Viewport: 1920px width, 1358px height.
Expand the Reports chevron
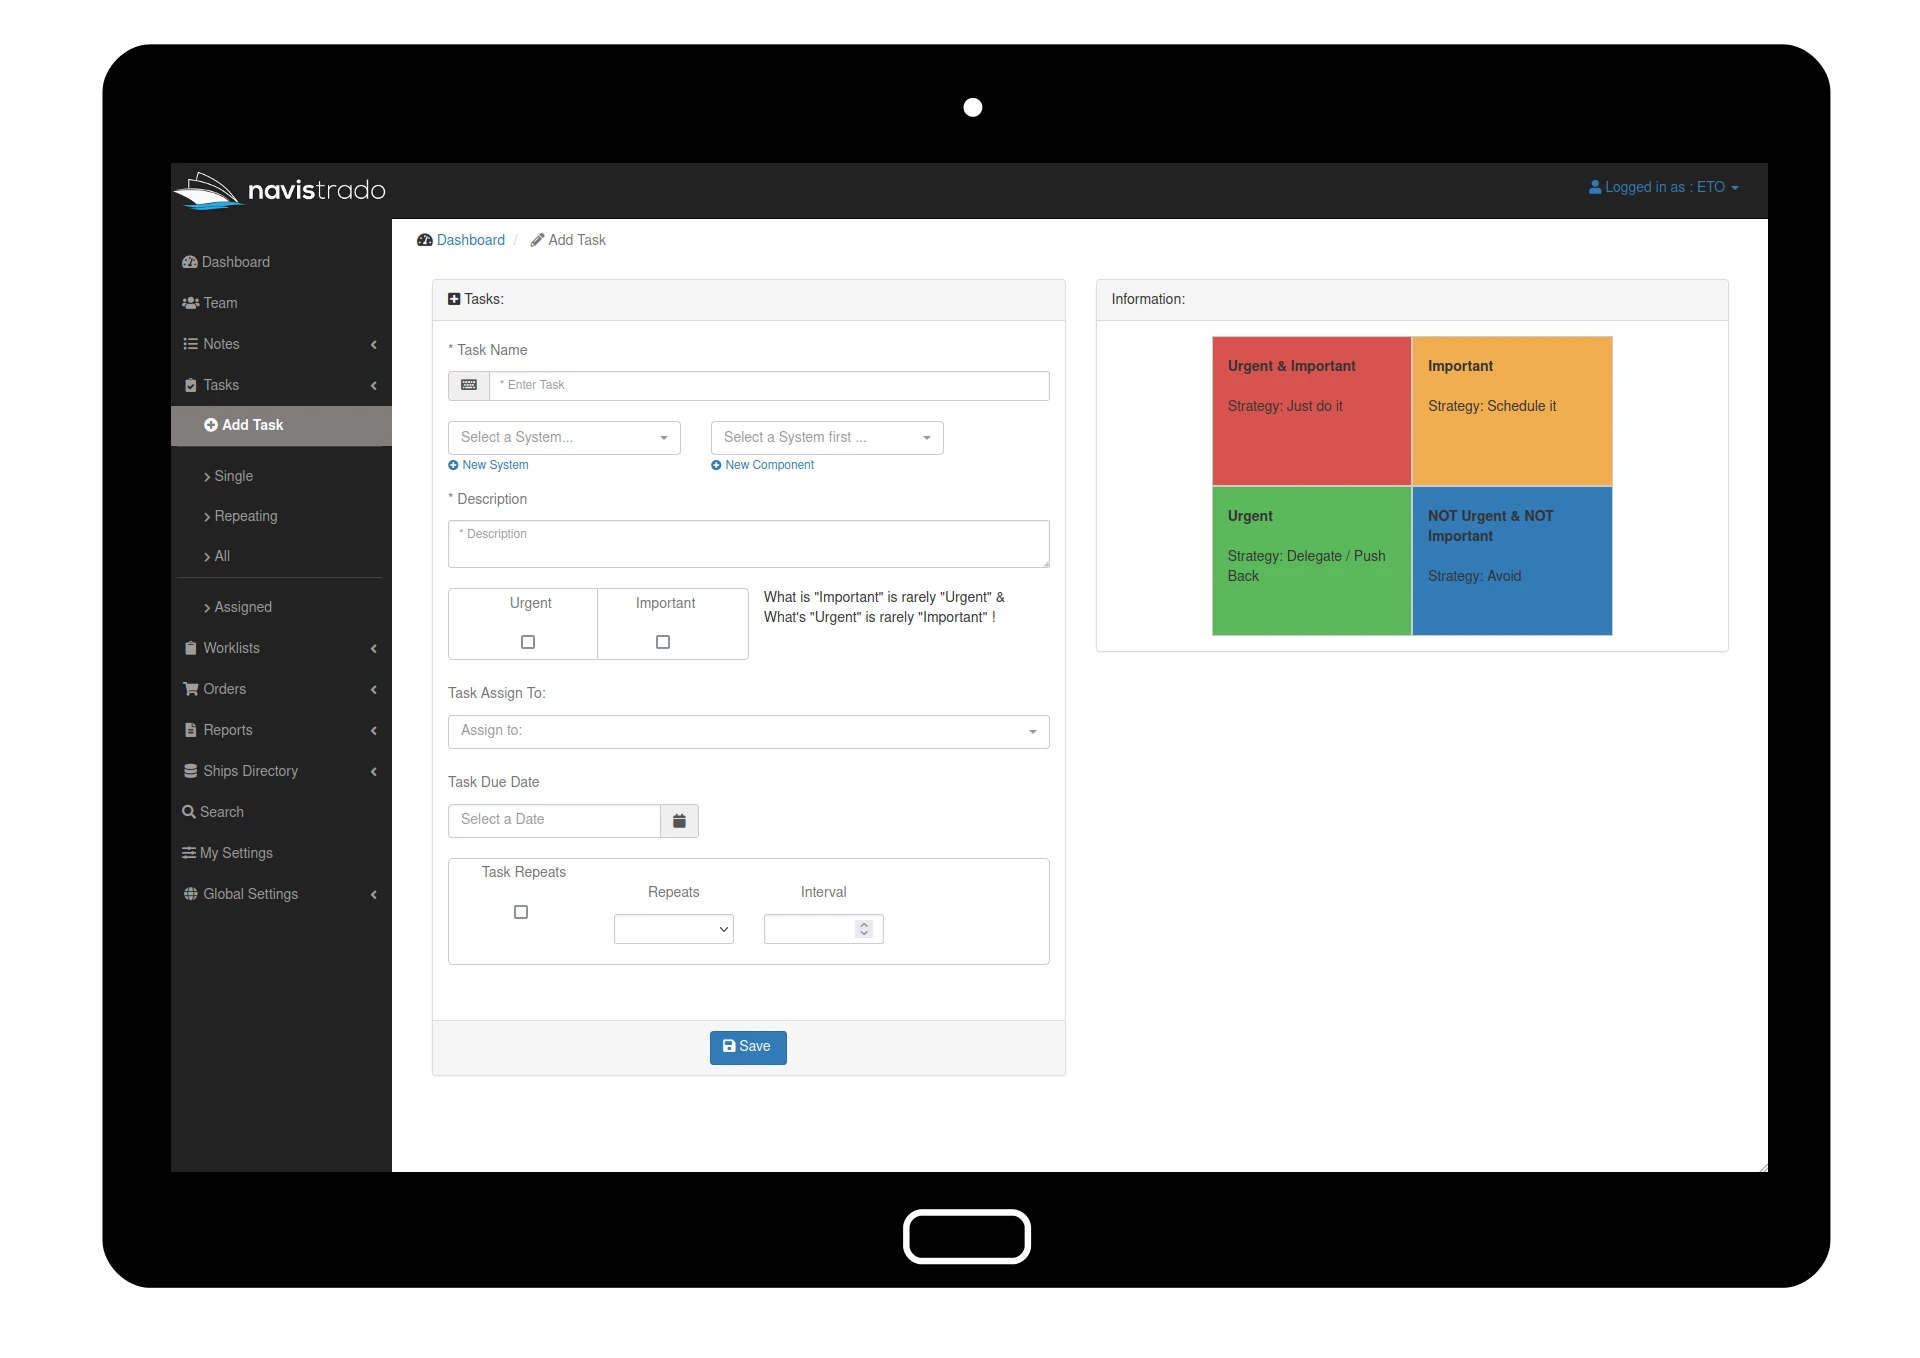(374, 730)
